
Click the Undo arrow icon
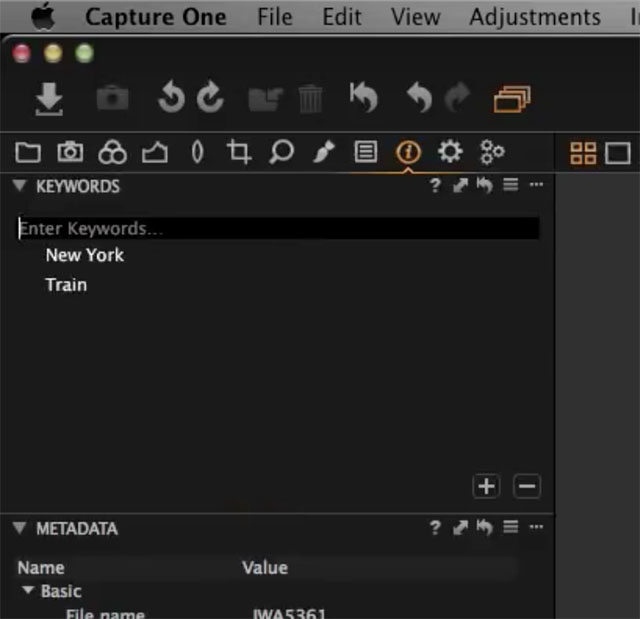(420, 97)
